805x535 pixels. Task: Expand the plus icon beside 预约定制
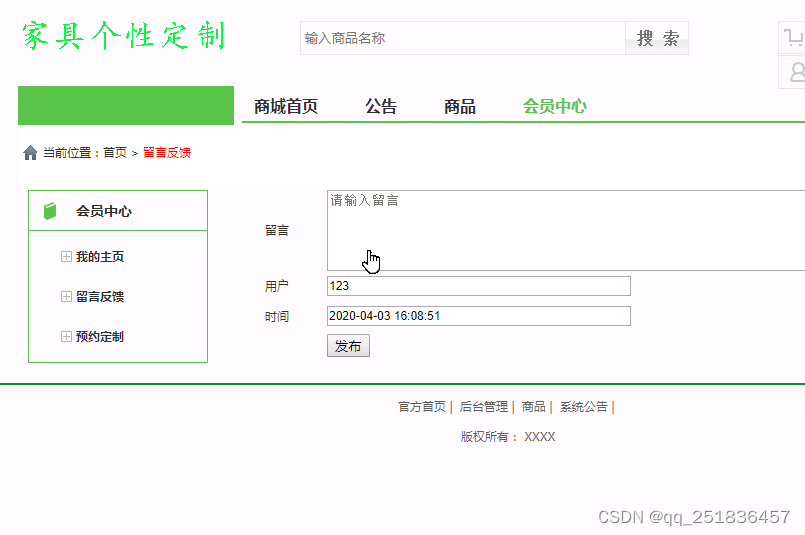tap(66, 336)
